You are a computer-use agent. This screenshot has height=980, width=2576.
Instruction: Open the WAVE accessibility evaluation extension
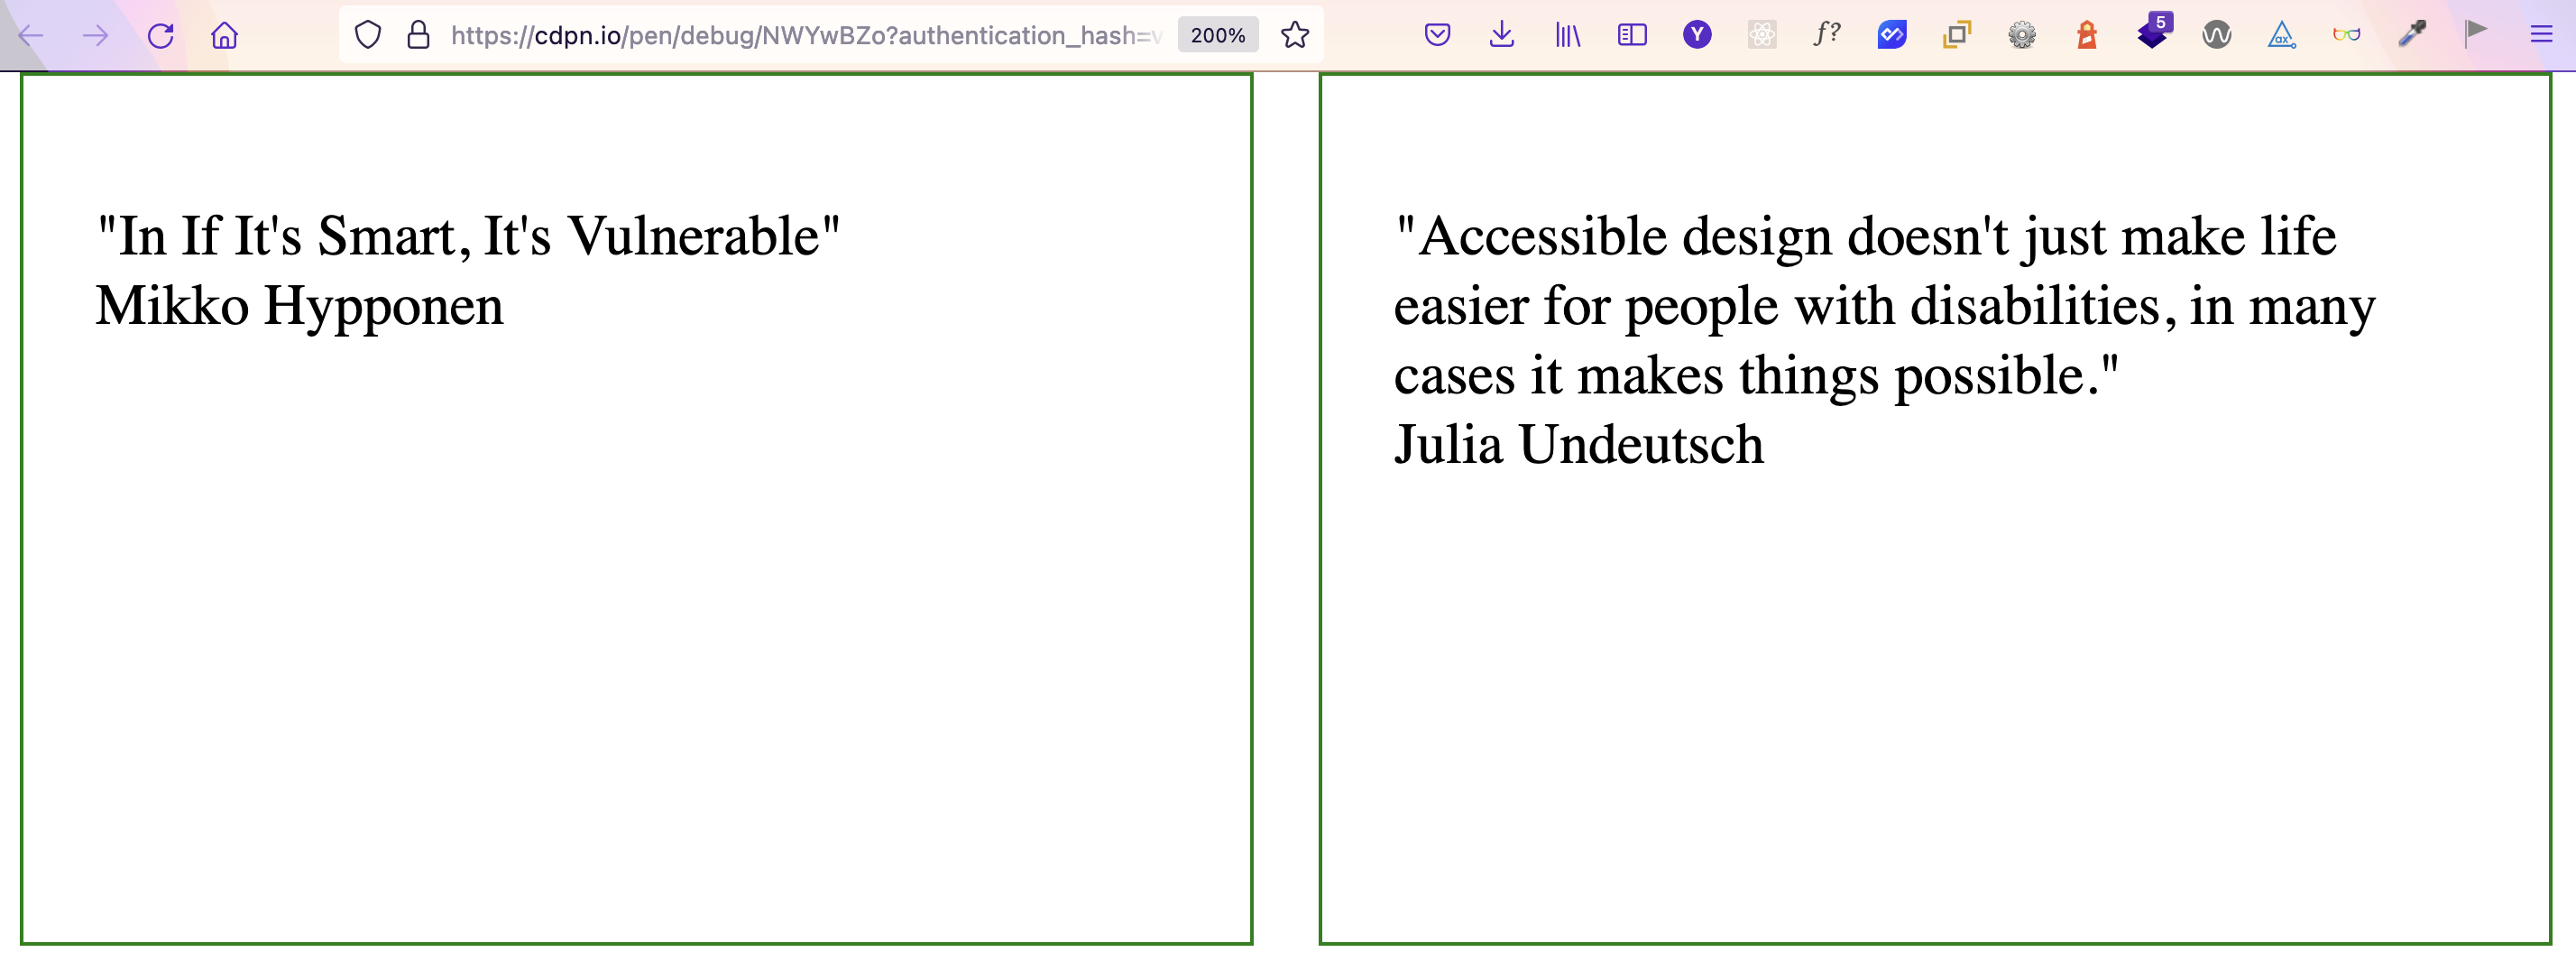[x=2217, y=36]
